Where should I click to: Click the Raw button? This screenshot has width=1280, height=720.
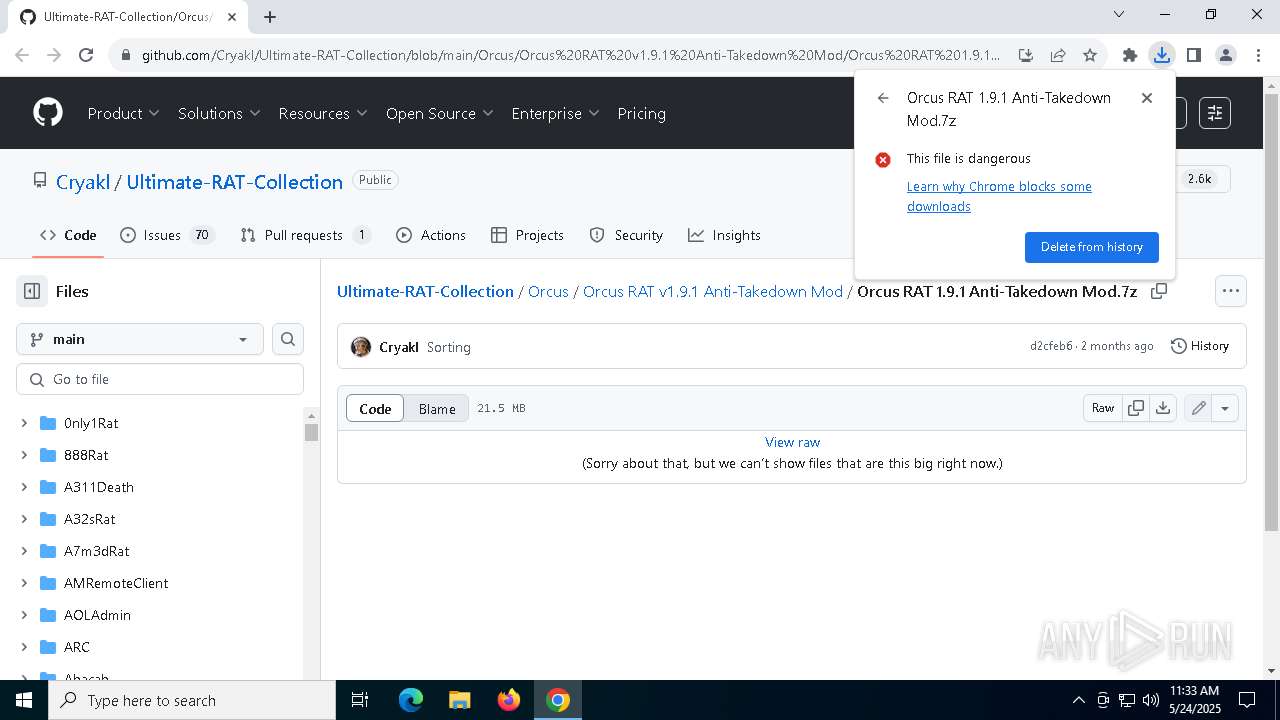(x=1103, y=408)
